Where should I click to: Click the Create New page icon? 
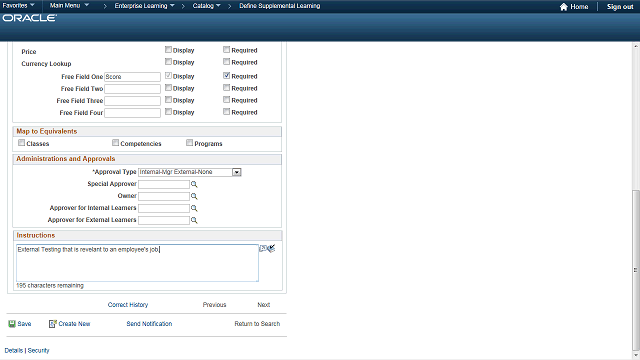click(x=53, y=324)
